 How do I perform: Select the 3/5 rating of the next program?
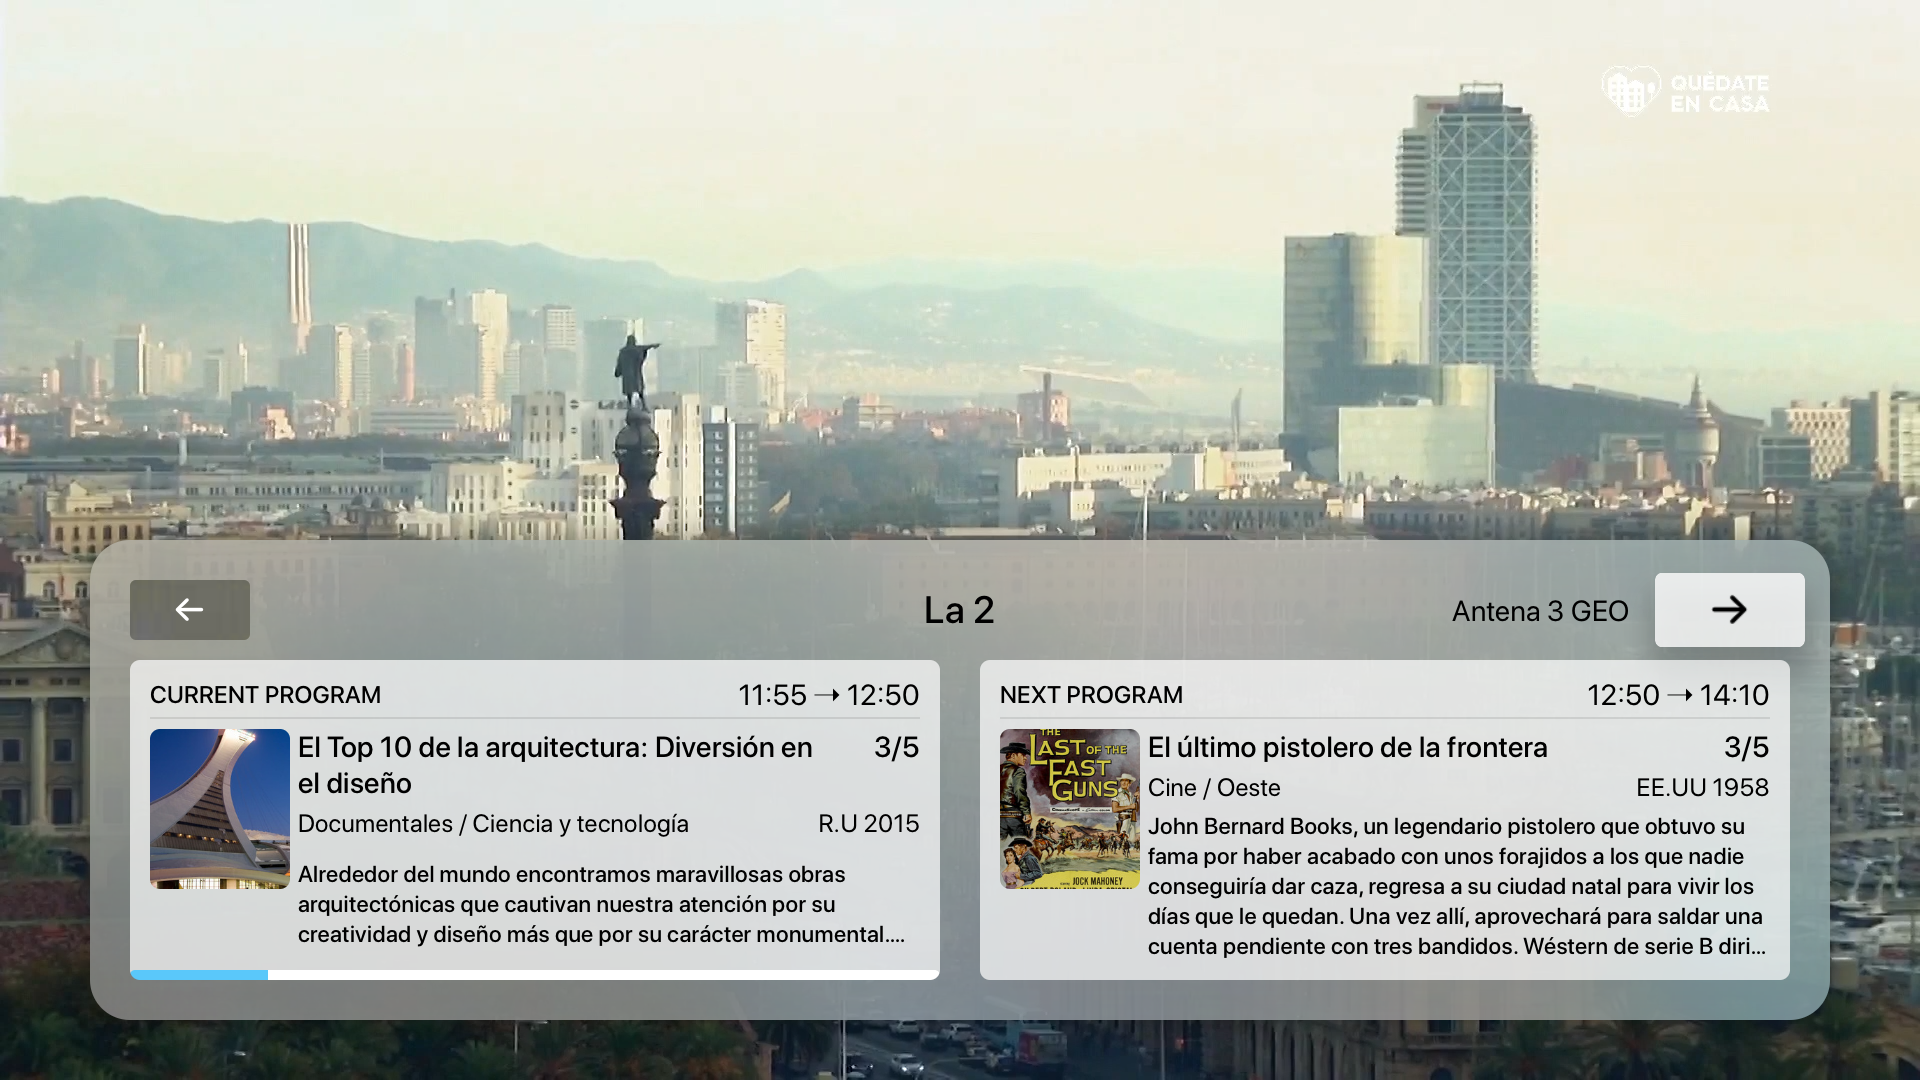(x=1746, y=748)
